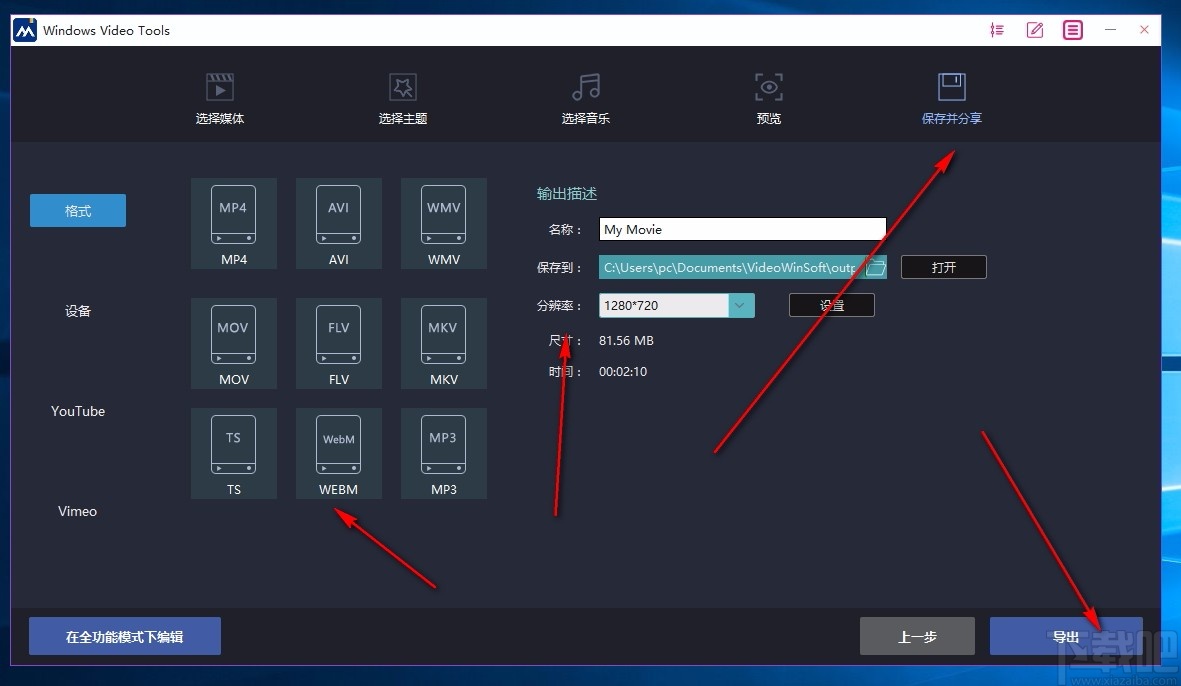Switch to the 格式 sidebar tab
Viewport: 1181px width, 686px height.
coord(77,210)
